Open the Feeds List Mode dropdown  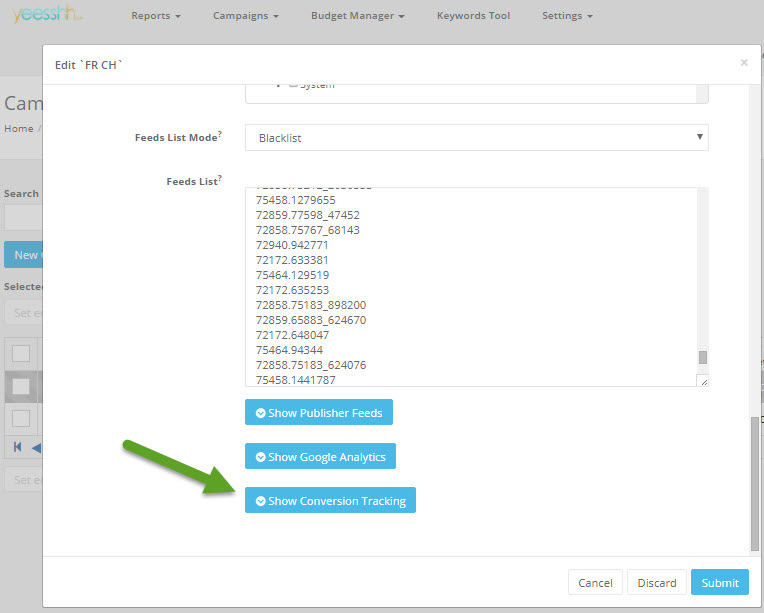coord(477,138)
